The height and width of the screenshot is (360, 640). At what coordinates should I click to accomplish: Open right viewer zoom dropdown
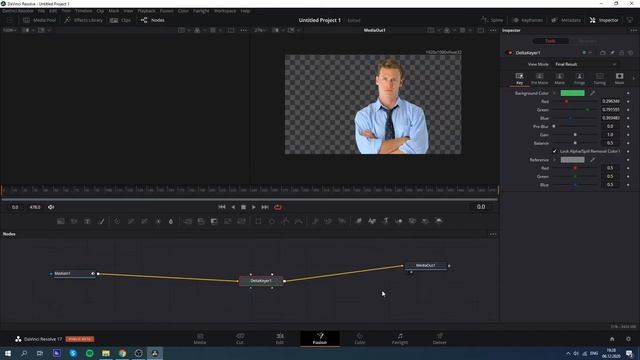(x=261, y=30)
